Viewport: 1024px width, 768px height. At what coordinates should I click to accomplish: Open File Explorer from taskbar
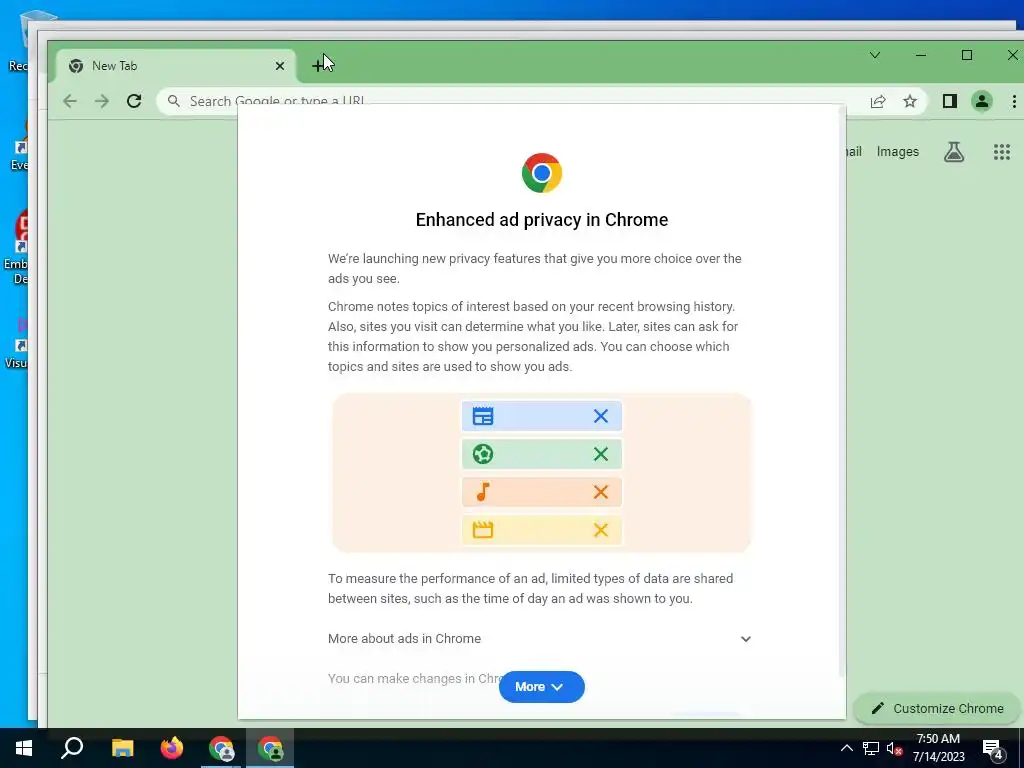[x=122, y=748]
